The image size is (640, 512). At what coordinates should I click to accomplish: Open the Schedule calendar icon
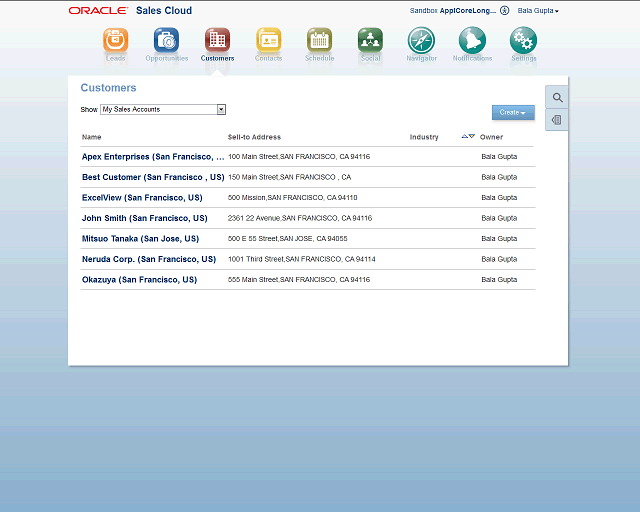320,40
